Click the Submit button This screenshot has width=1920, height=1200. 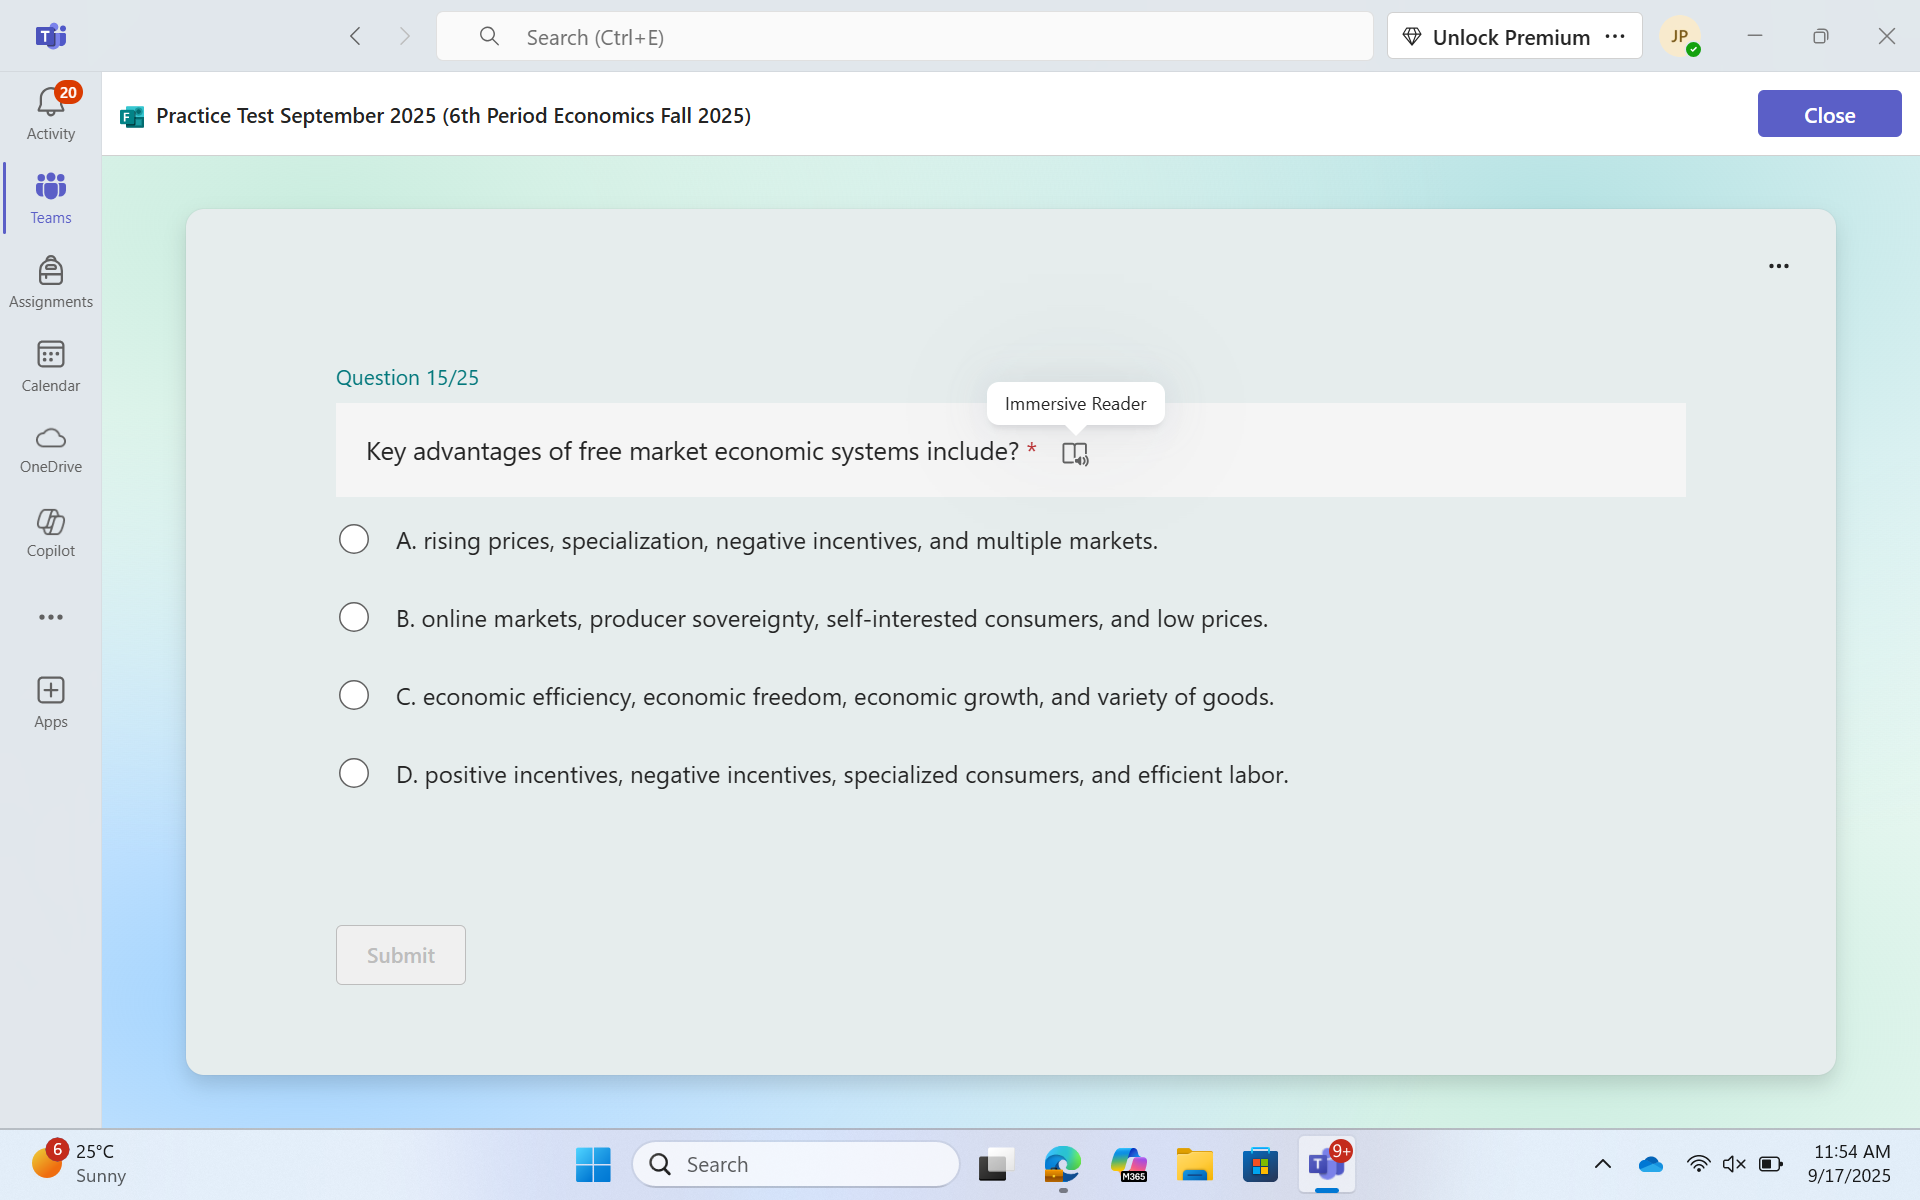click(x=400, y=955)
